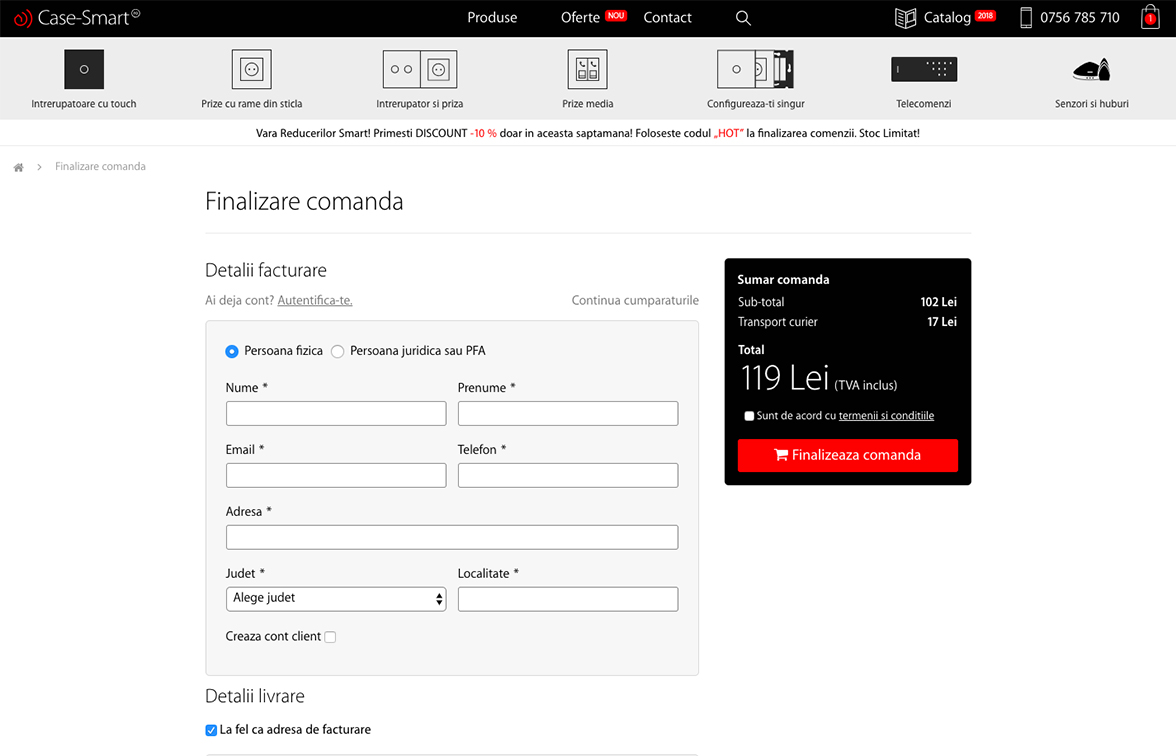This screenshot has height=756, width=1176.
Task: Go to the Contact menu item
Action: click(x=667, y=18)
